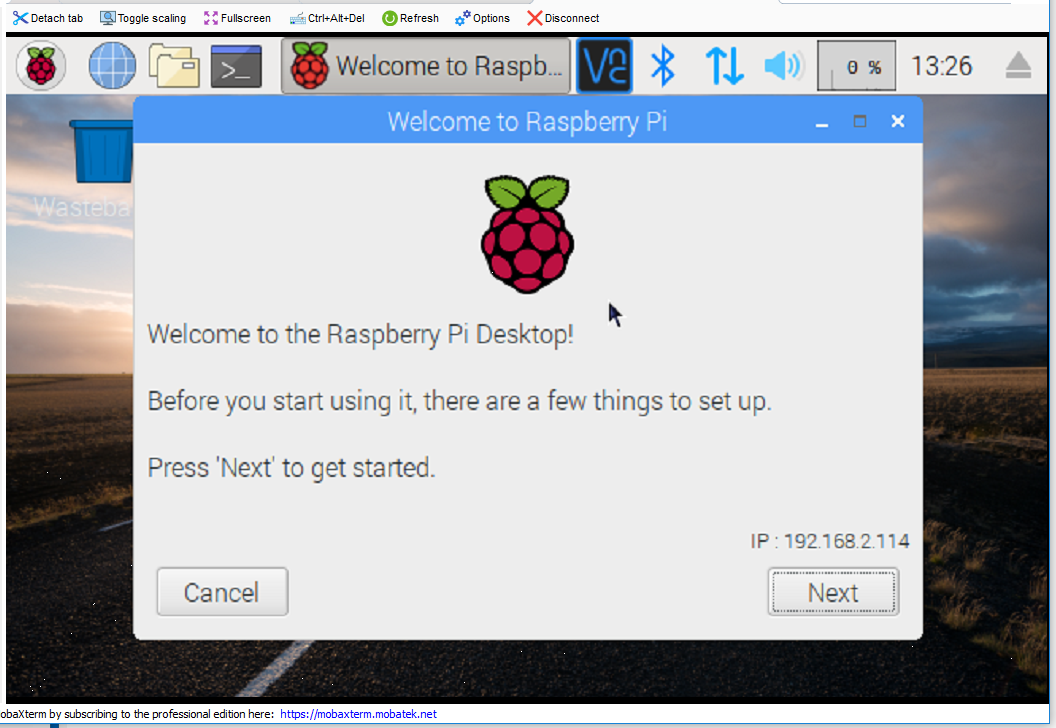This screenshot has height=728, width=1056.
Task: Click Detach tab in MobaXterm toolbar
Action: point(48,18)
